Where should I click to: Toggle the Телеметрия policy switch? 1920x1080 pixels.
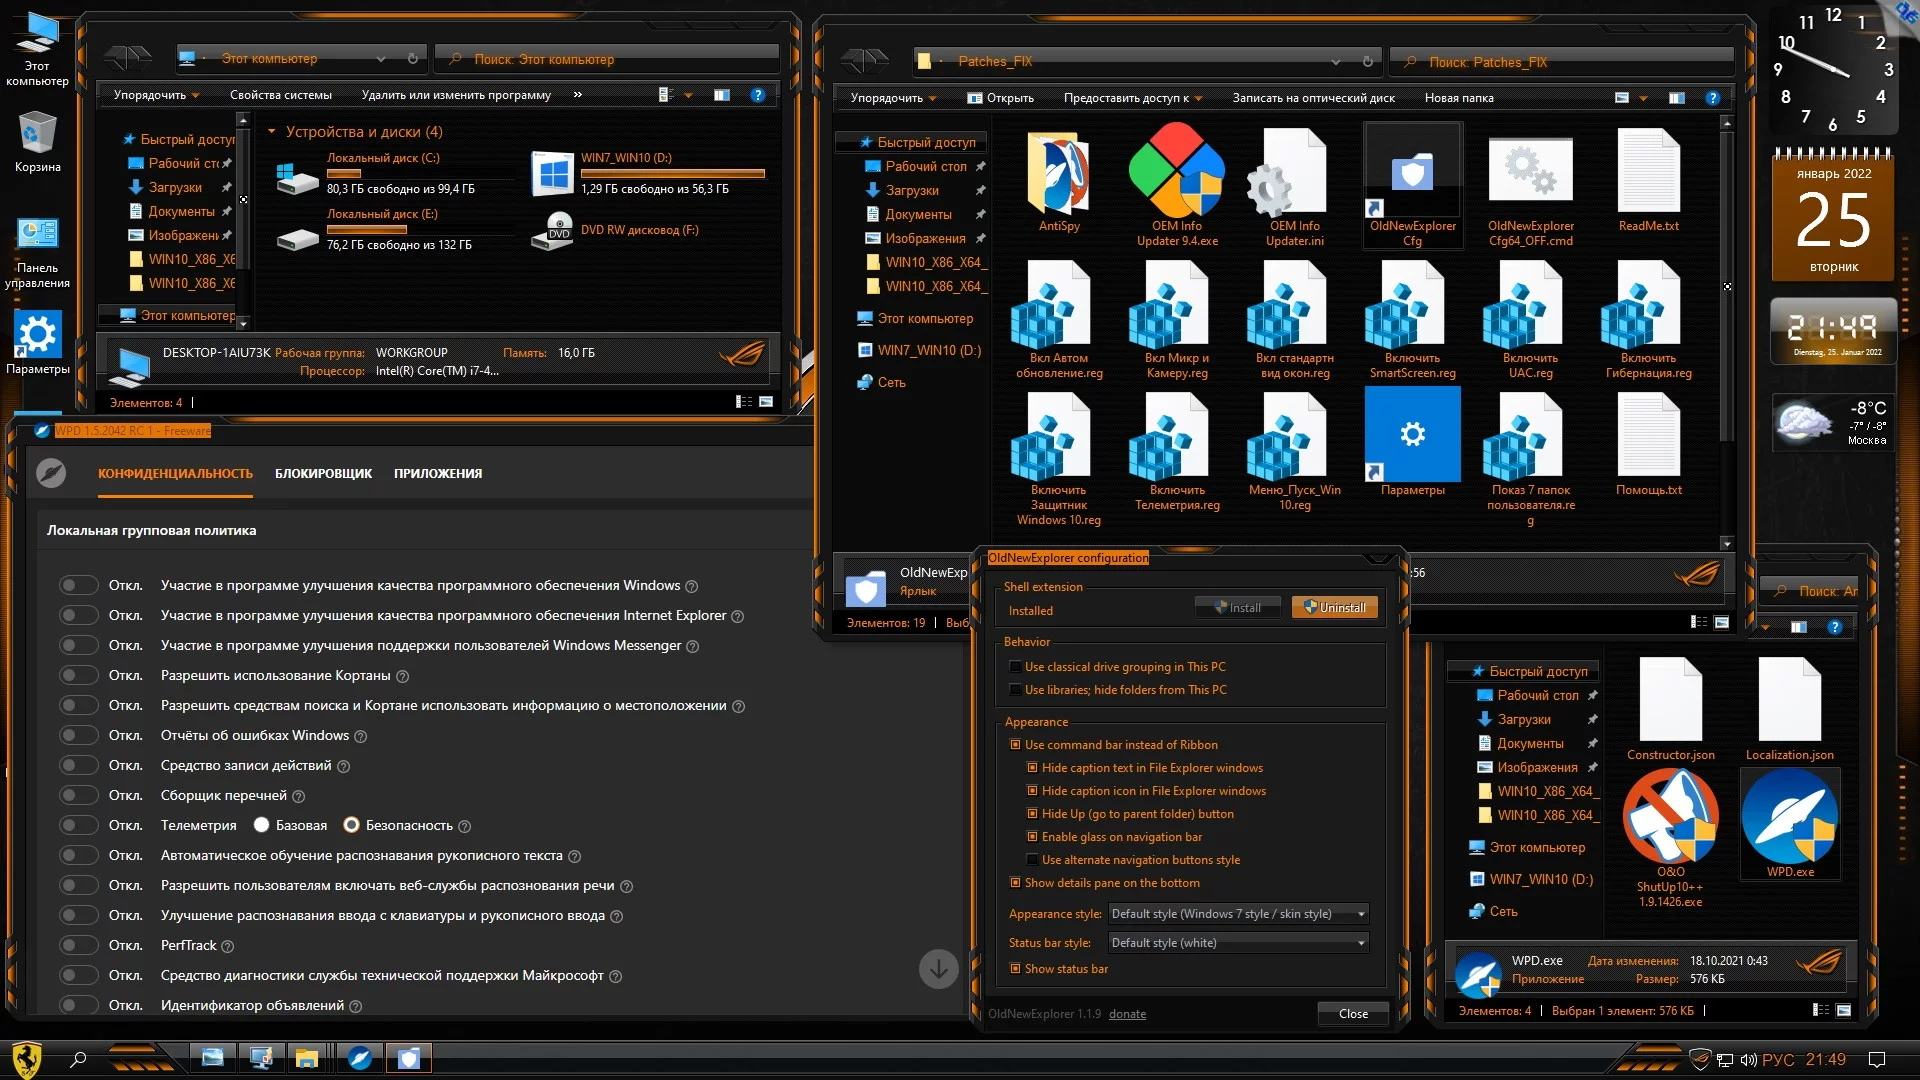(x=78, y=825)
